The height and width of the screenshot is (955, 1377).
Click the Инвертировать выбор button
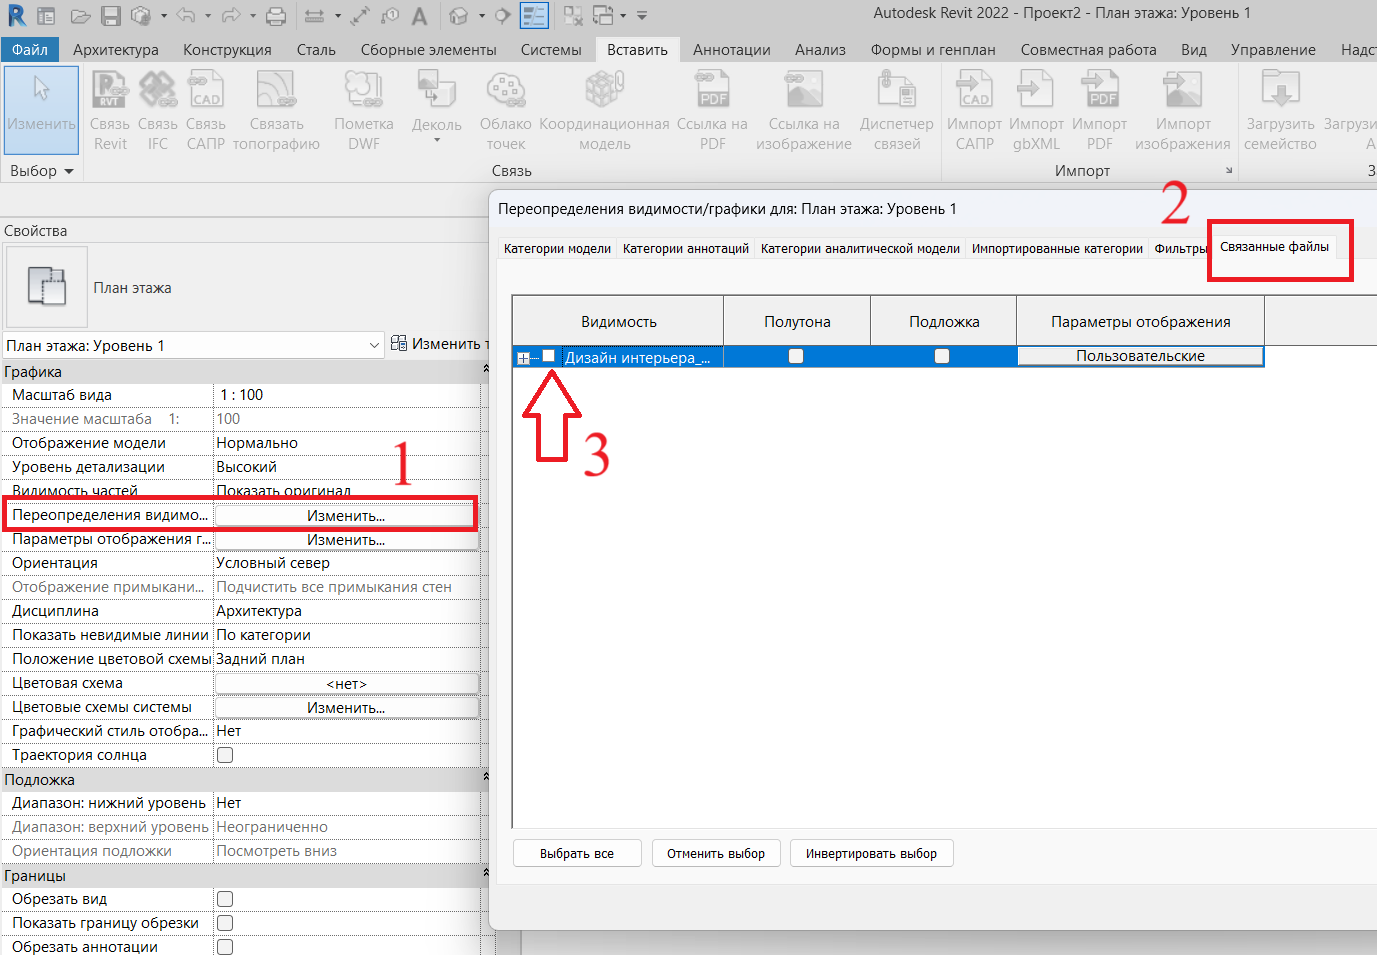(872, 854)
